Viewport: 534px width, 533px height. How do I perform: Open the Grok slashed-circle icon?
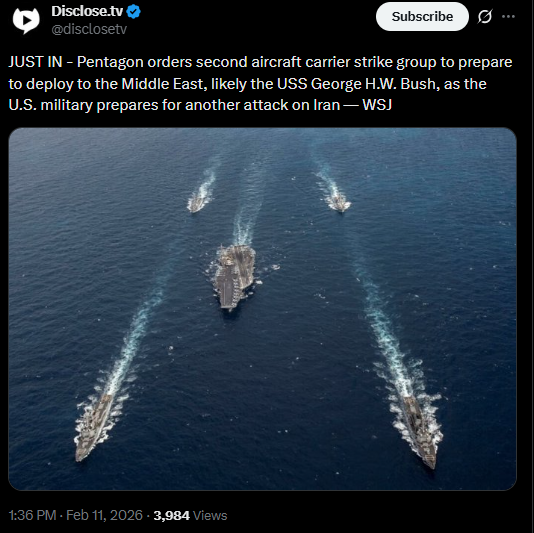pos(485,16)
